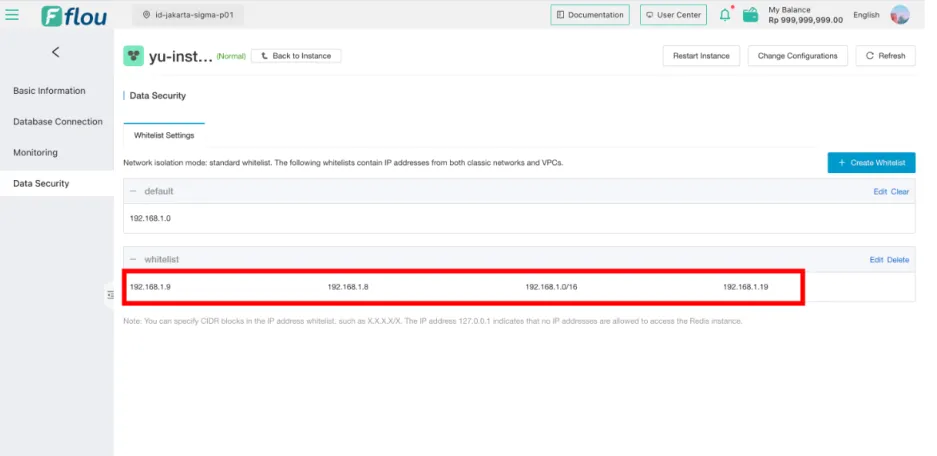937x456 pixels.
Task: Open the green wallet icon
Action: pyautogui.click(x=751, y=15)
